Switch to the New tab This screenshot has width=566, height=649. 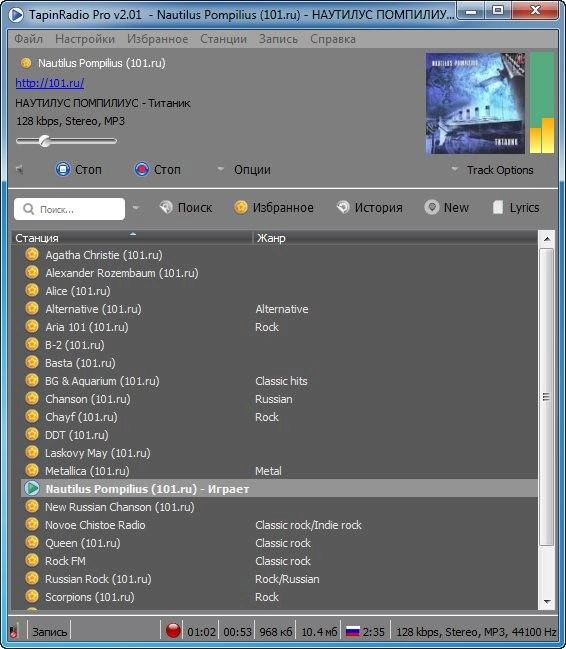(x=446, y=207)
